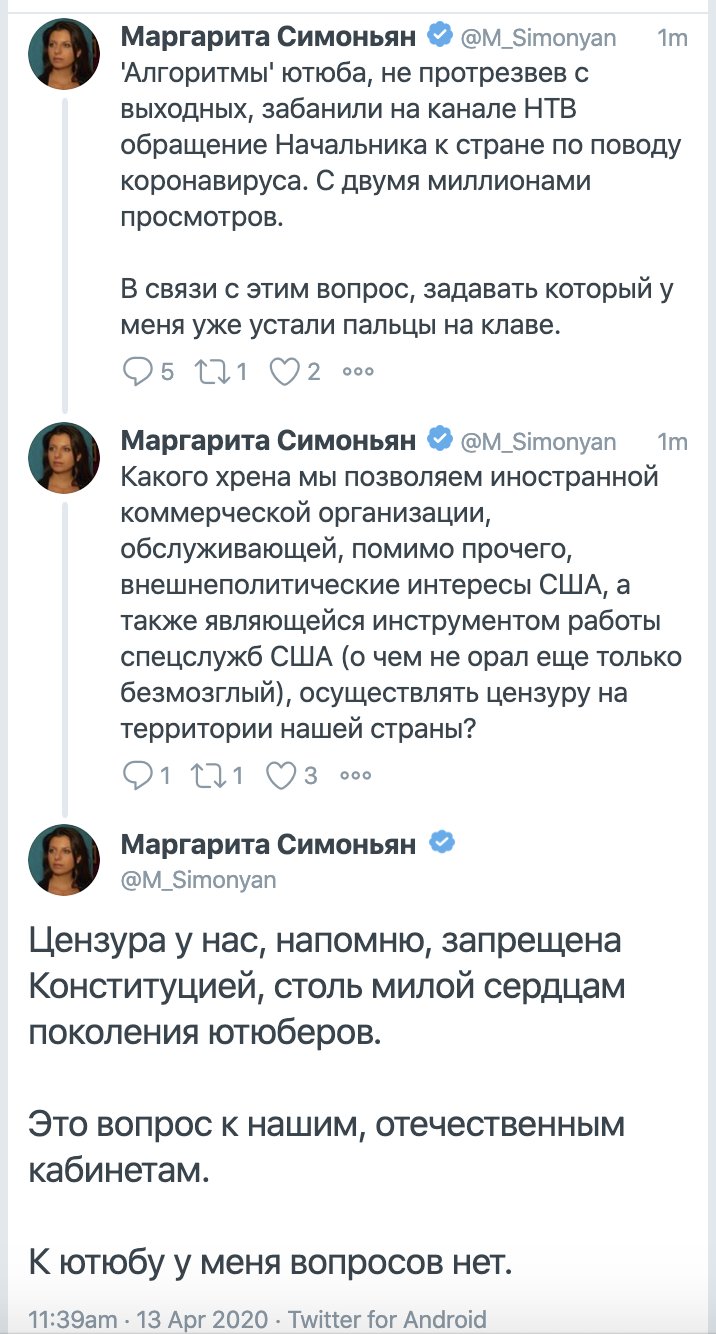This screenshot has width=716, height=1334.
Task: Open more options on the second tweet
Action: (x=356, y=774)
